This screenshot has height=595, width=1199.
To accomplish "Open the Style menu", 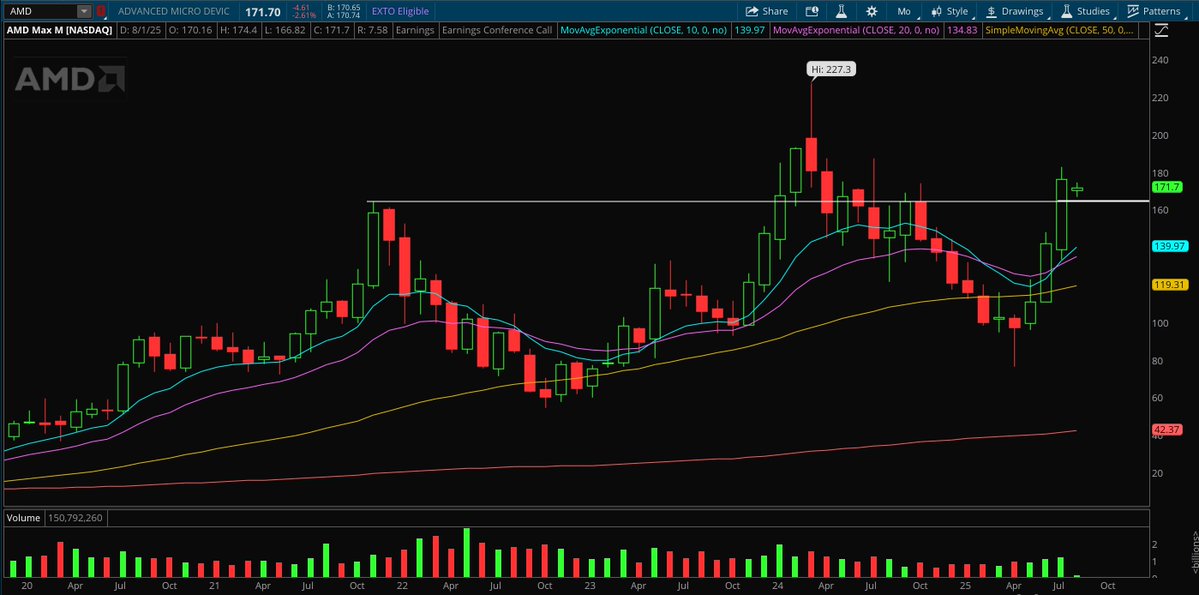I will tap(949, 11).
